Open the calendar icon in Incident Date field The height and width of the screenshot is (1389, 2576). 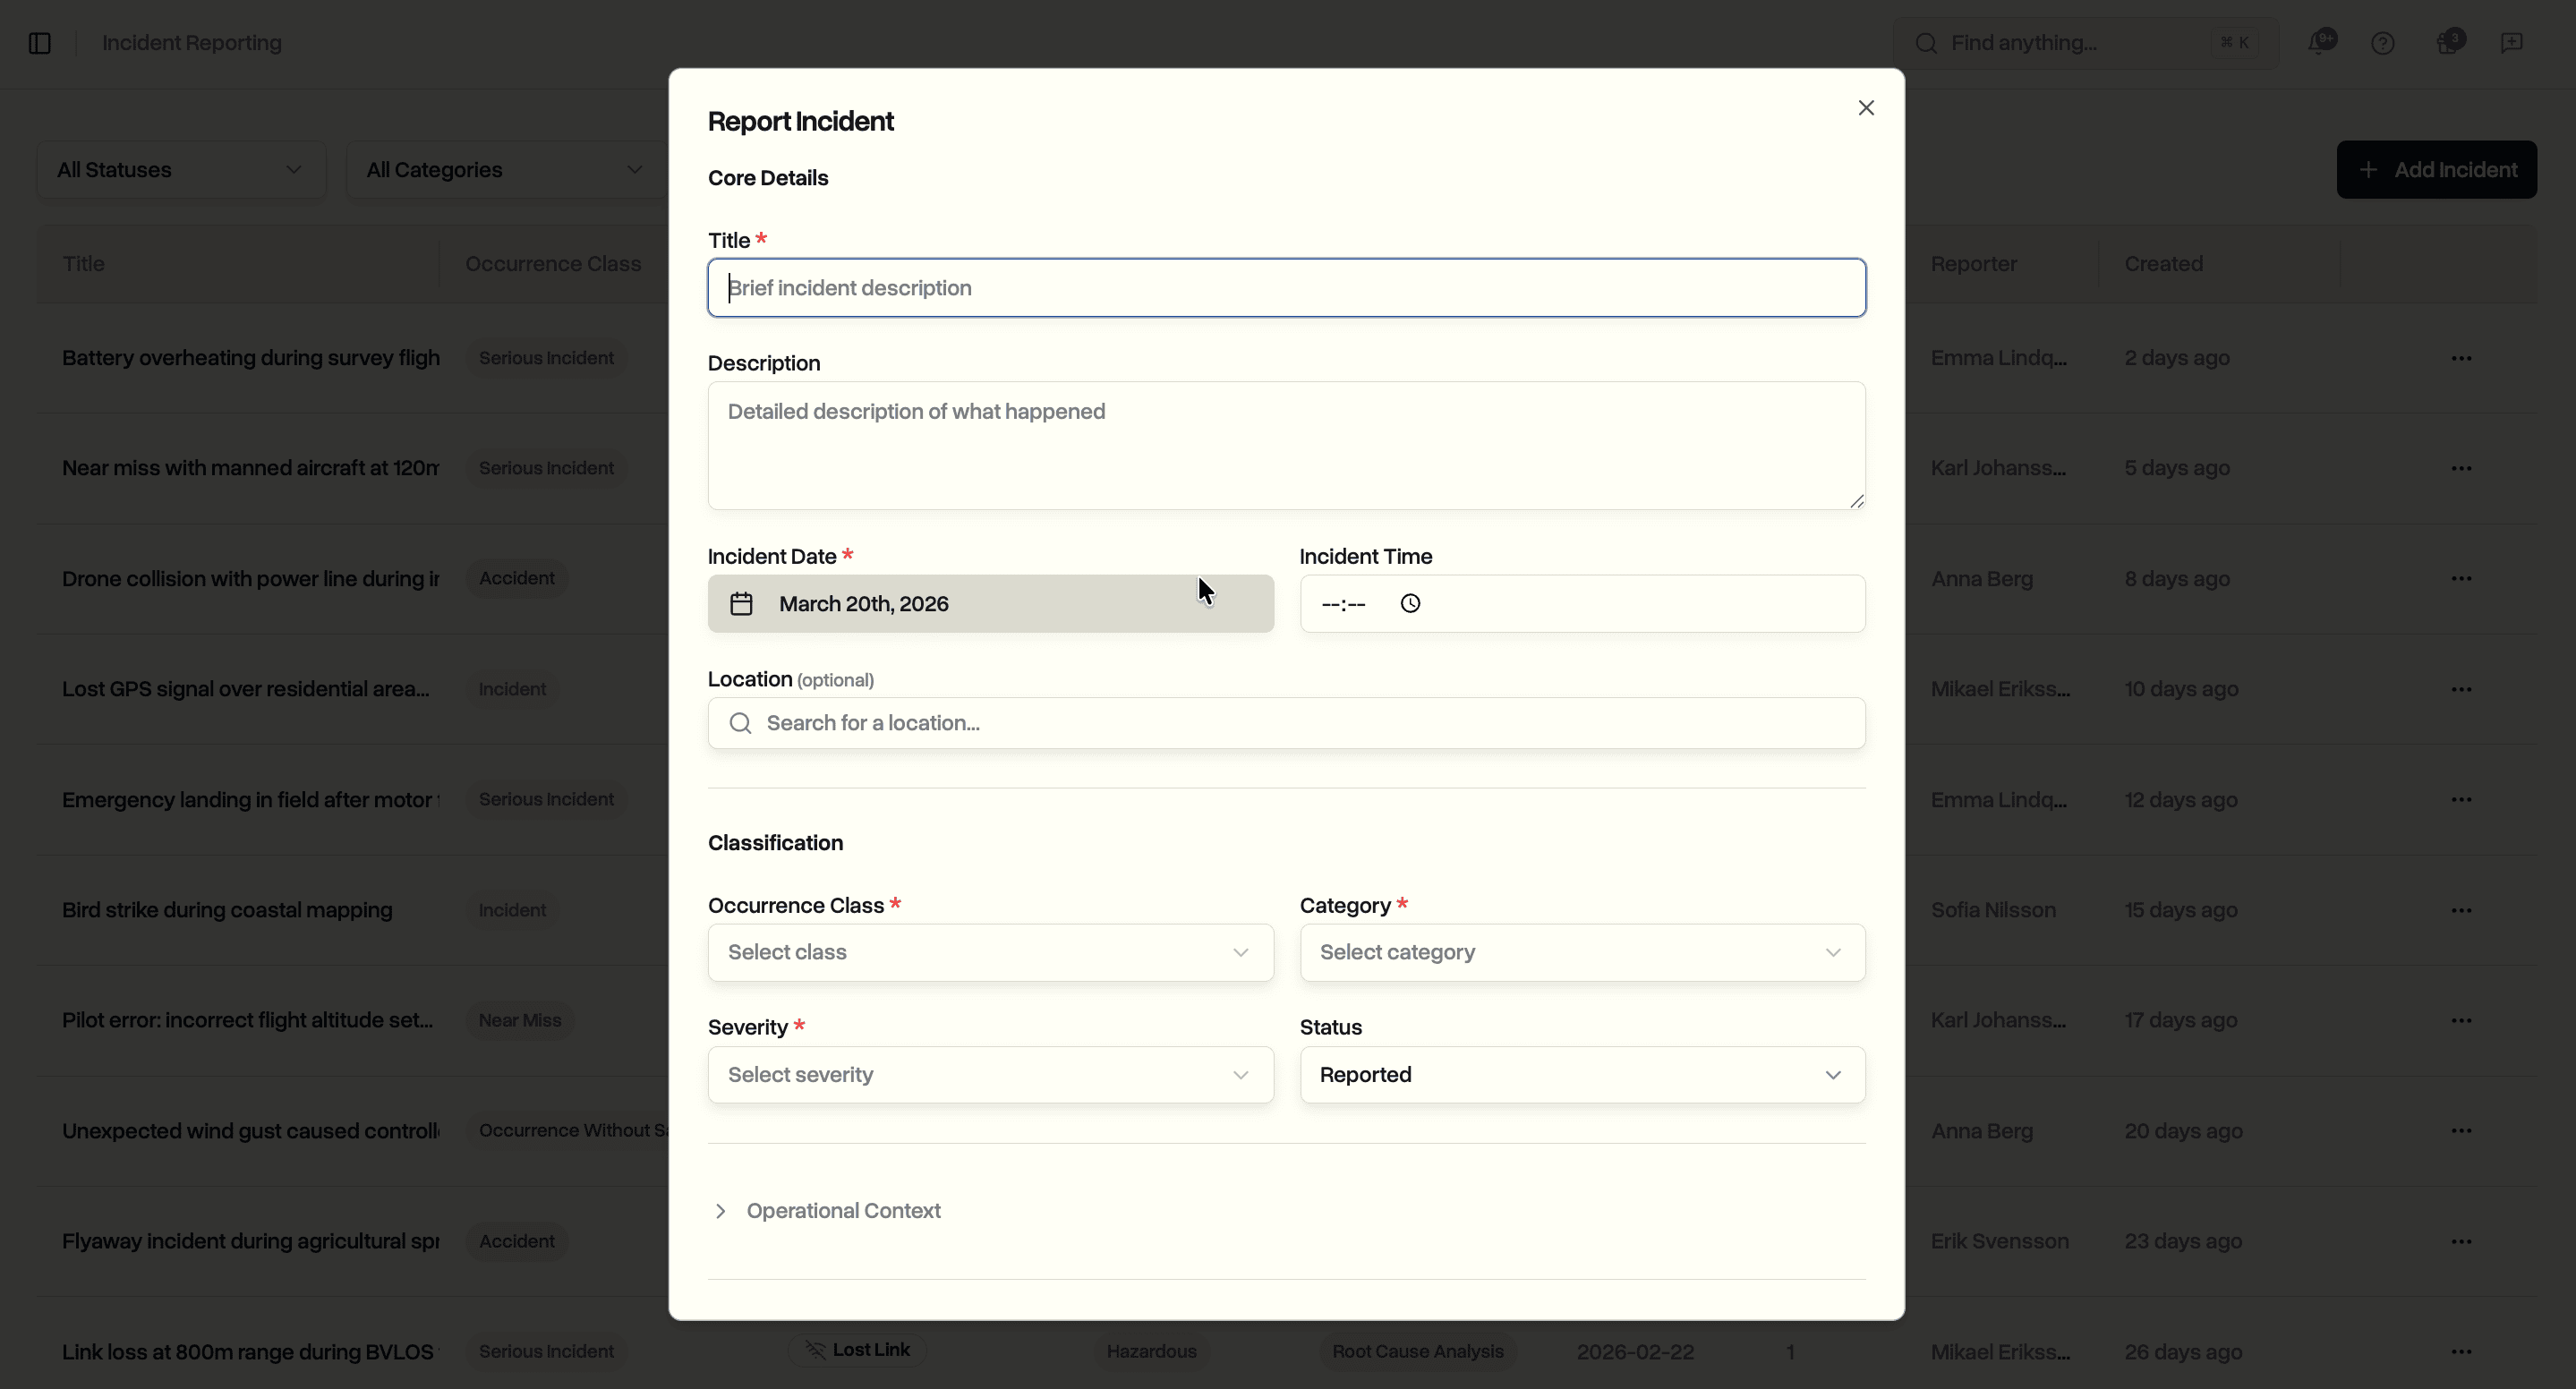click(741, 603)
